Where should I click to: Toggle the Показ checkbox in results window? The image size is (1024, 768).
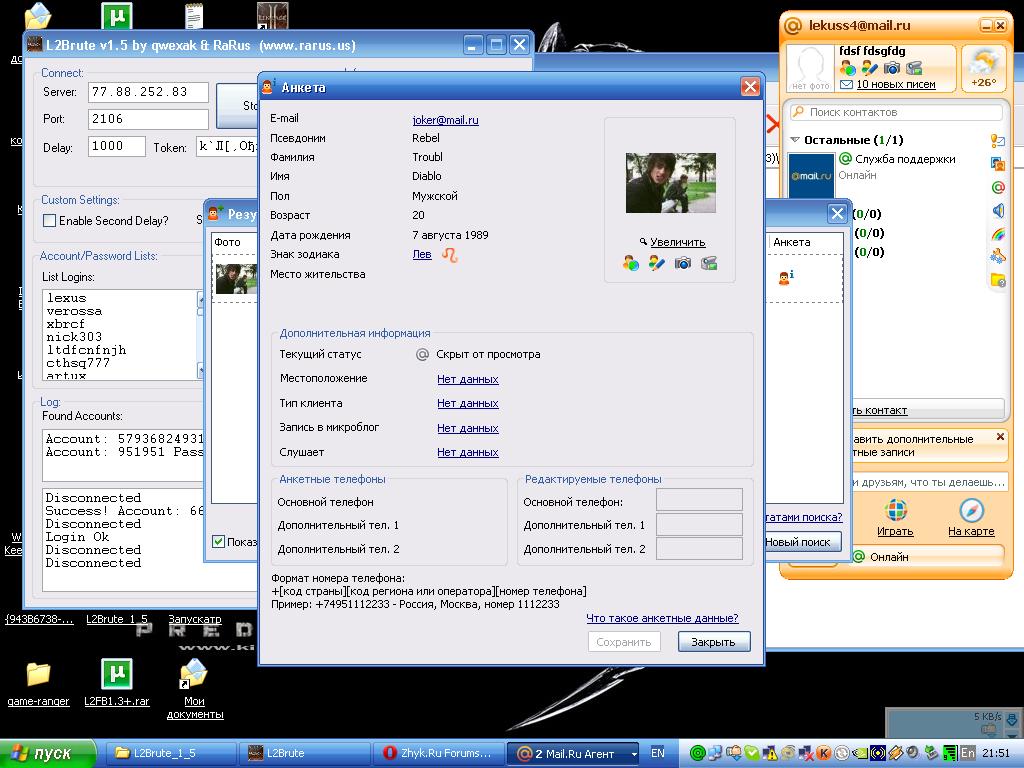tap(219, 542)
